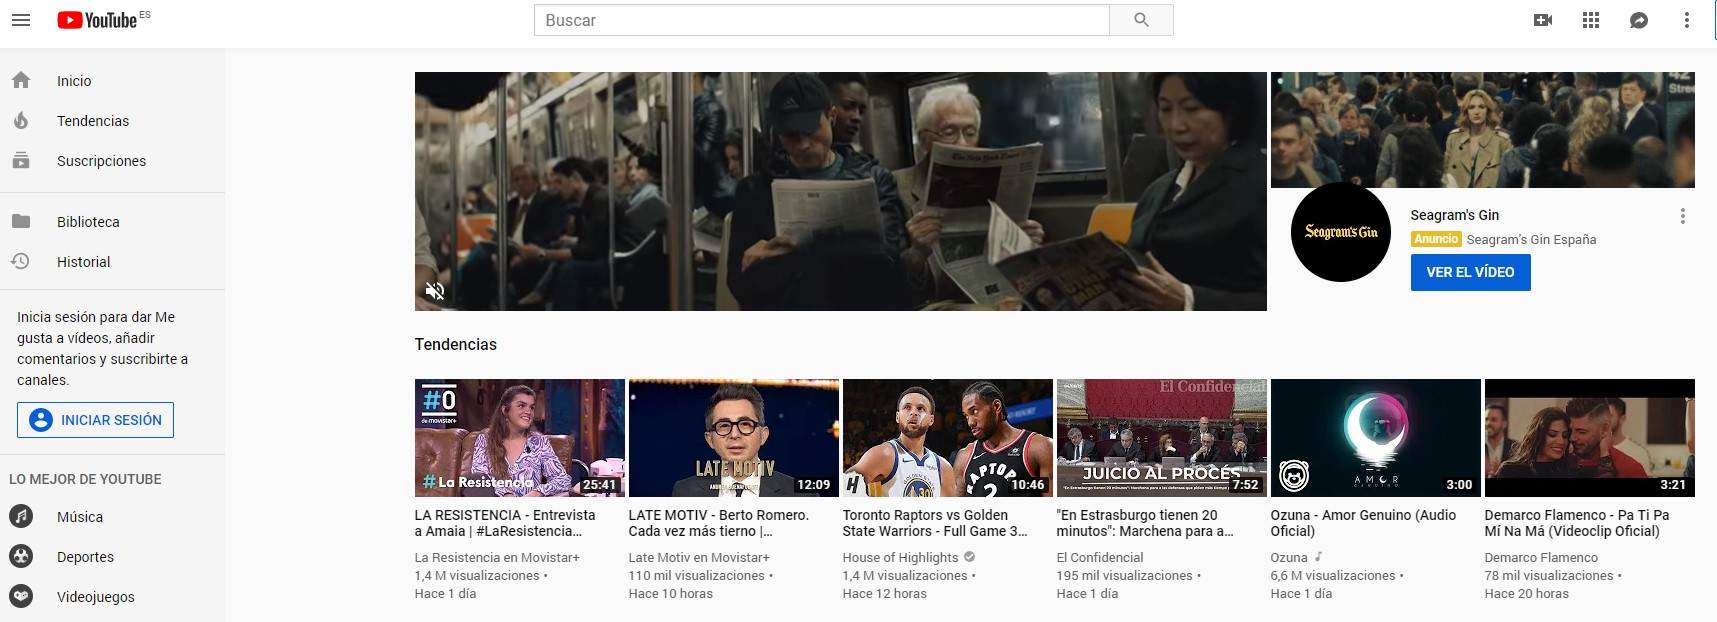Click the INICIAR SESIÓN button
The height and width of the screenshot is (622, 1717).
tap(95, 420)
